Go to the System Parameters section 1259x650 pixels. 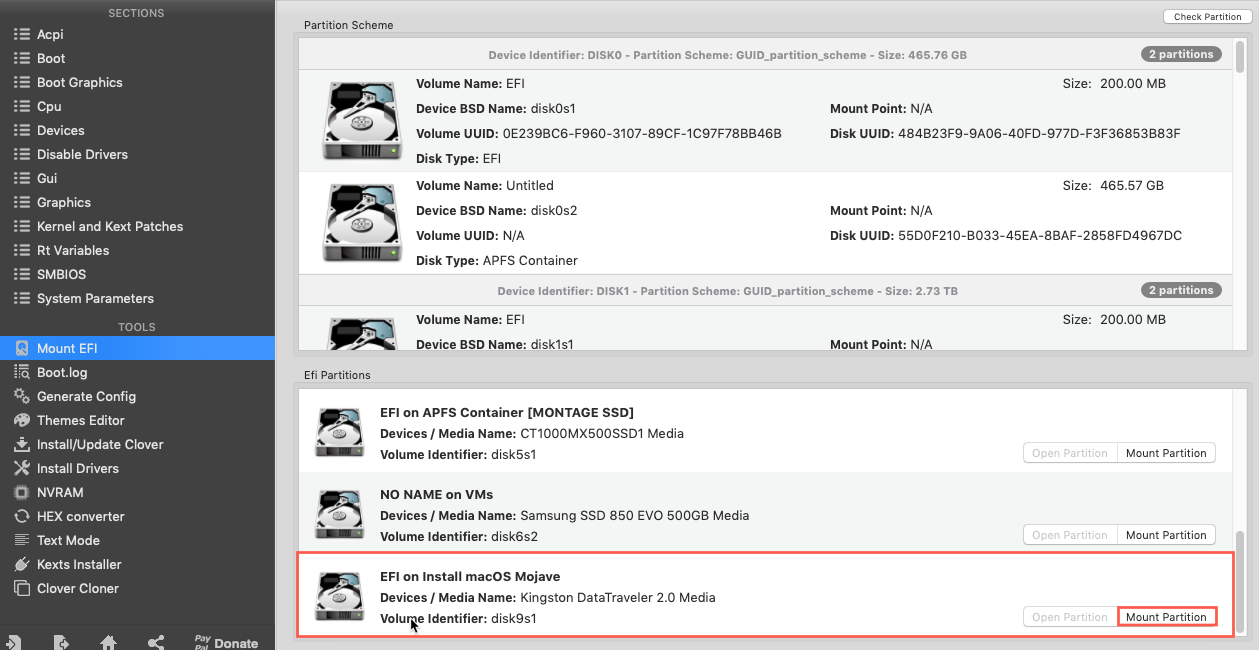click(137, 298)
